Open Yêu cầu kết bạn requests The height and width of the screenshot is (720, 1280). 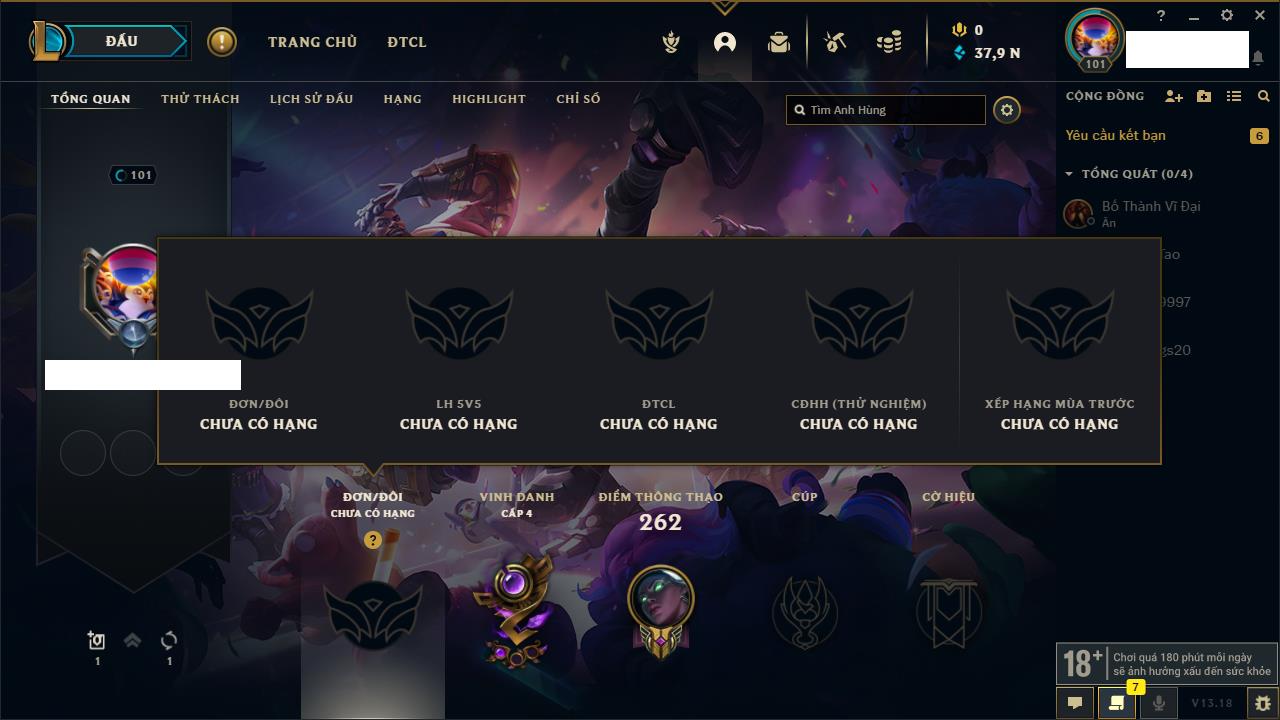(x=1116, y=135)
